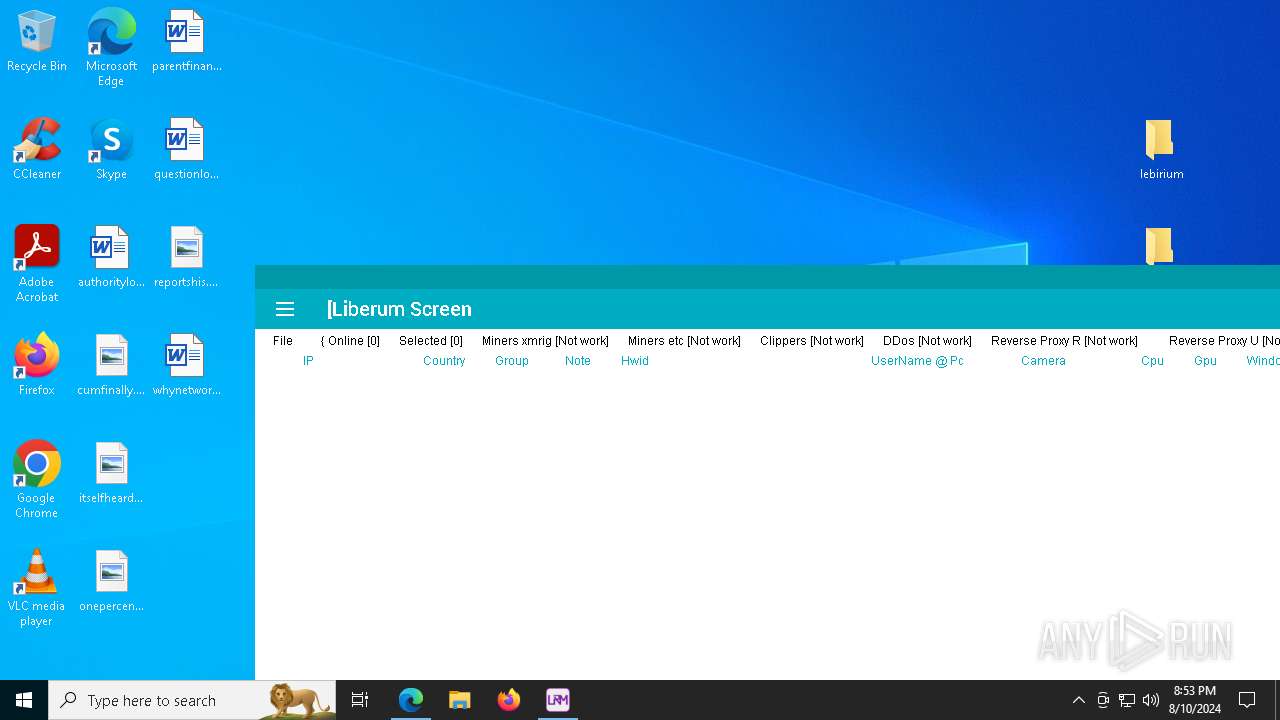The height and width of the screenshot is (720, 1280).
Task: Select the Skype desktop shortcut
Action: [111, 150]
